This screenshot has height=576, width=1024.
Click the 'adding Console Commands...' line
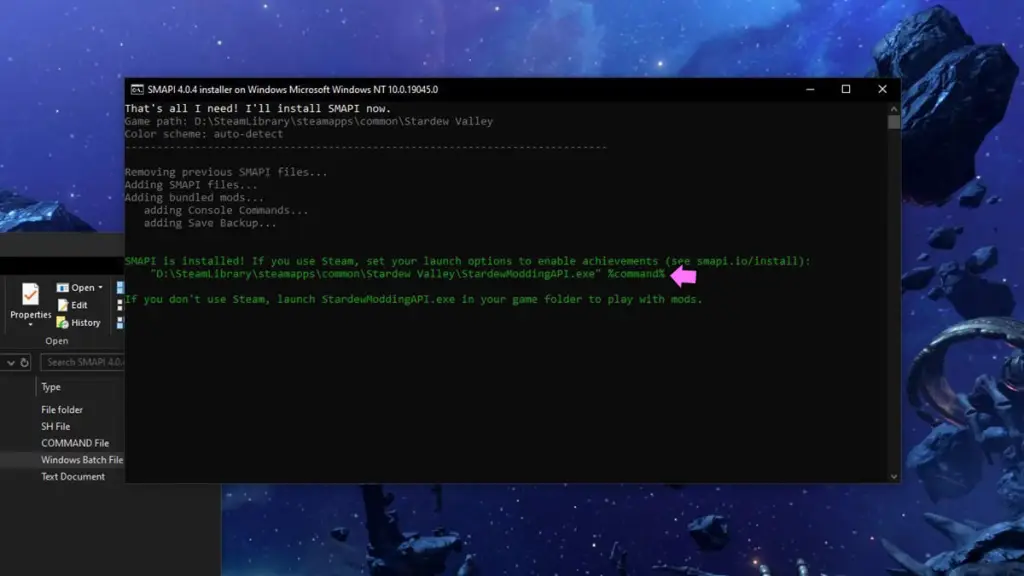(x=226, y=210)
